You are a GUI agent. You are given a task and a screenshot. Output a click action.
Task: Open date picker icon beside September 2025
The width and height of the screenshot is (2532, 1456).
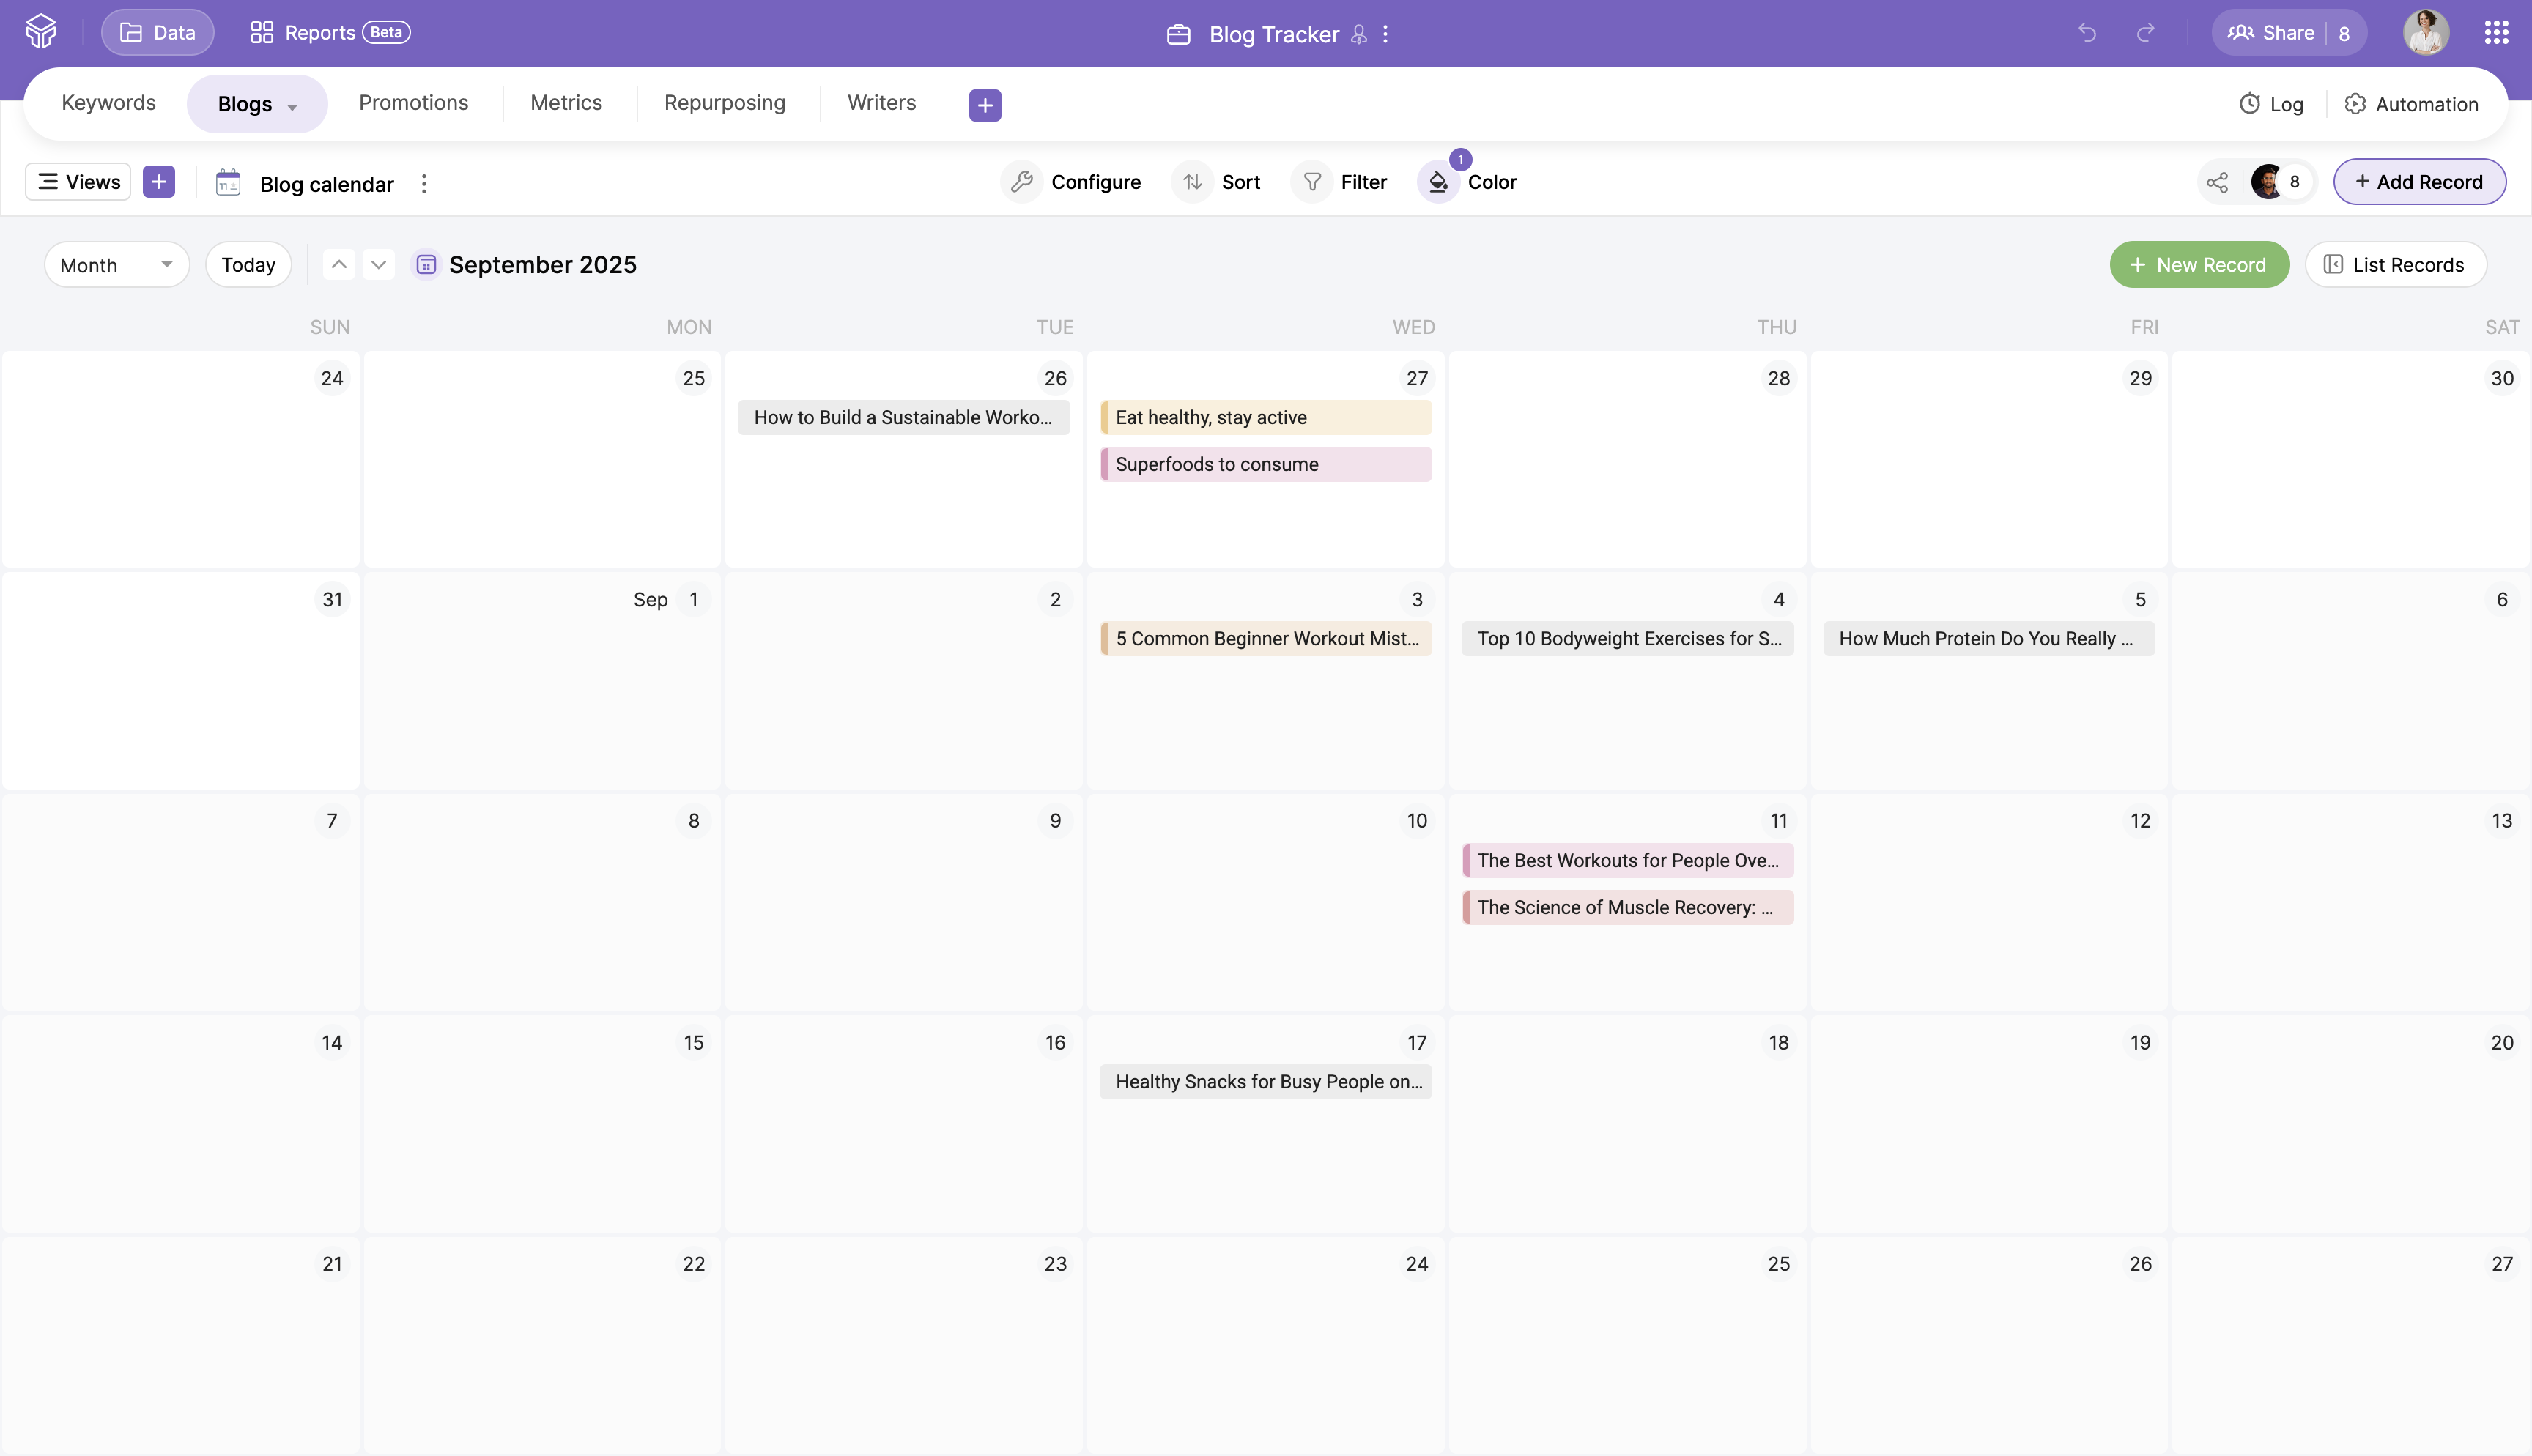[426, 265]
